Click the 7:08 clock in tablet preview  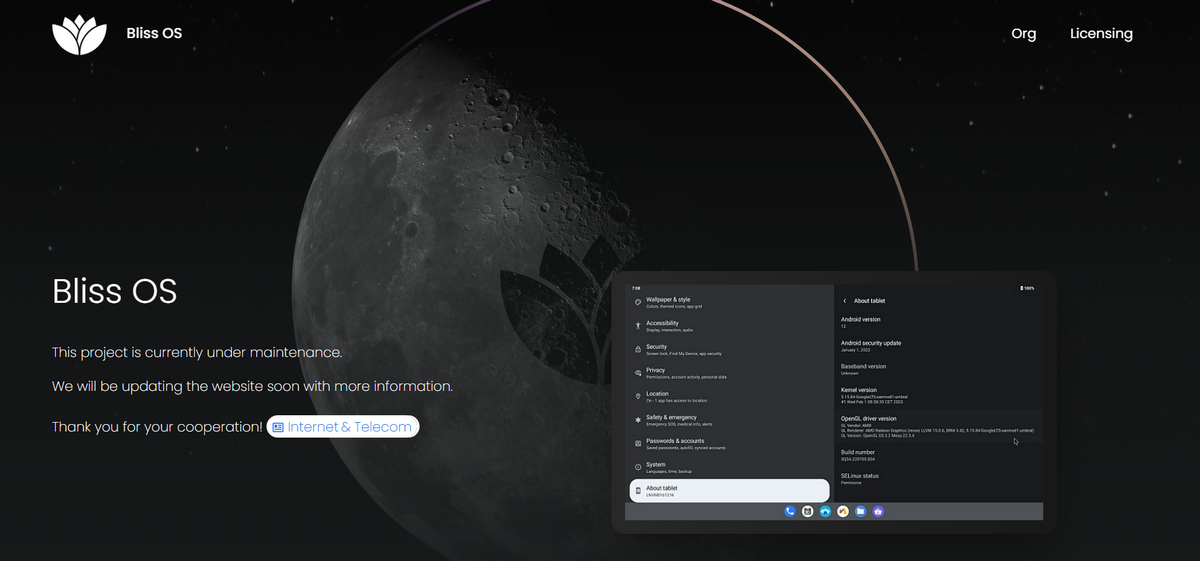pyautogui.click(x=636, y=288)
